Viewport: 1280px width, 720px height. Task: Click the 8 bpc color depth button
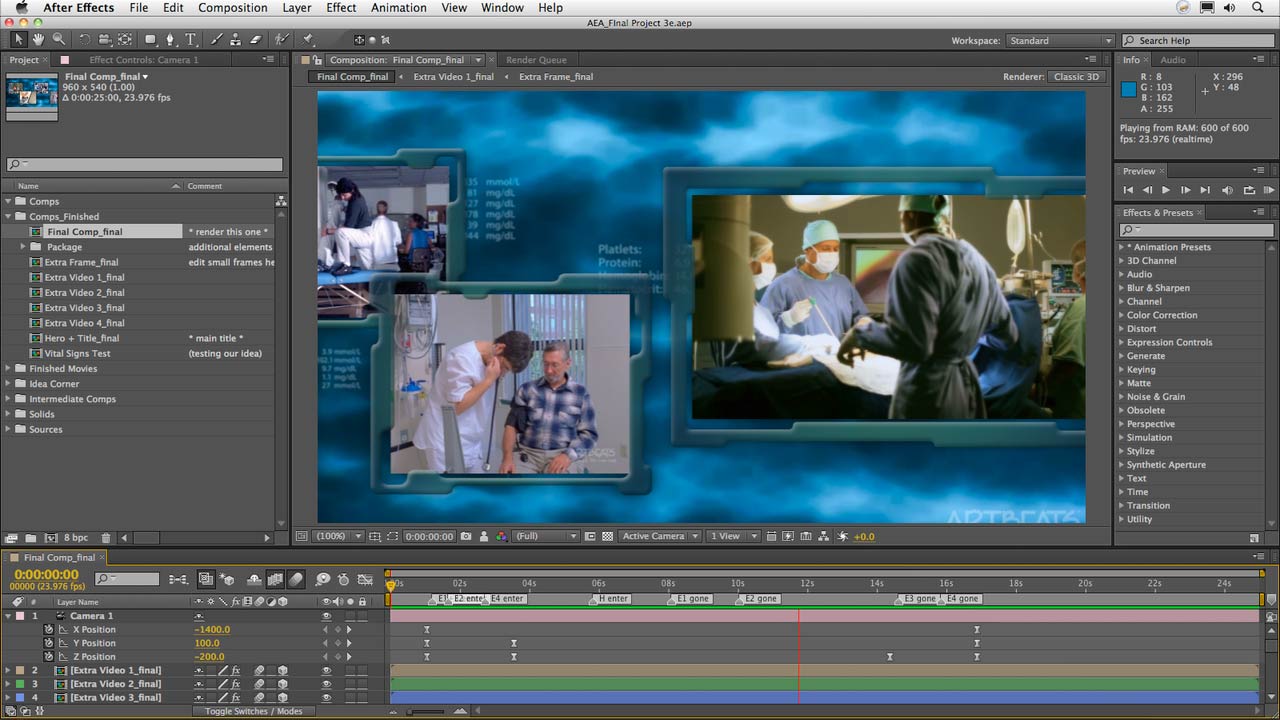tap(74, 538)
